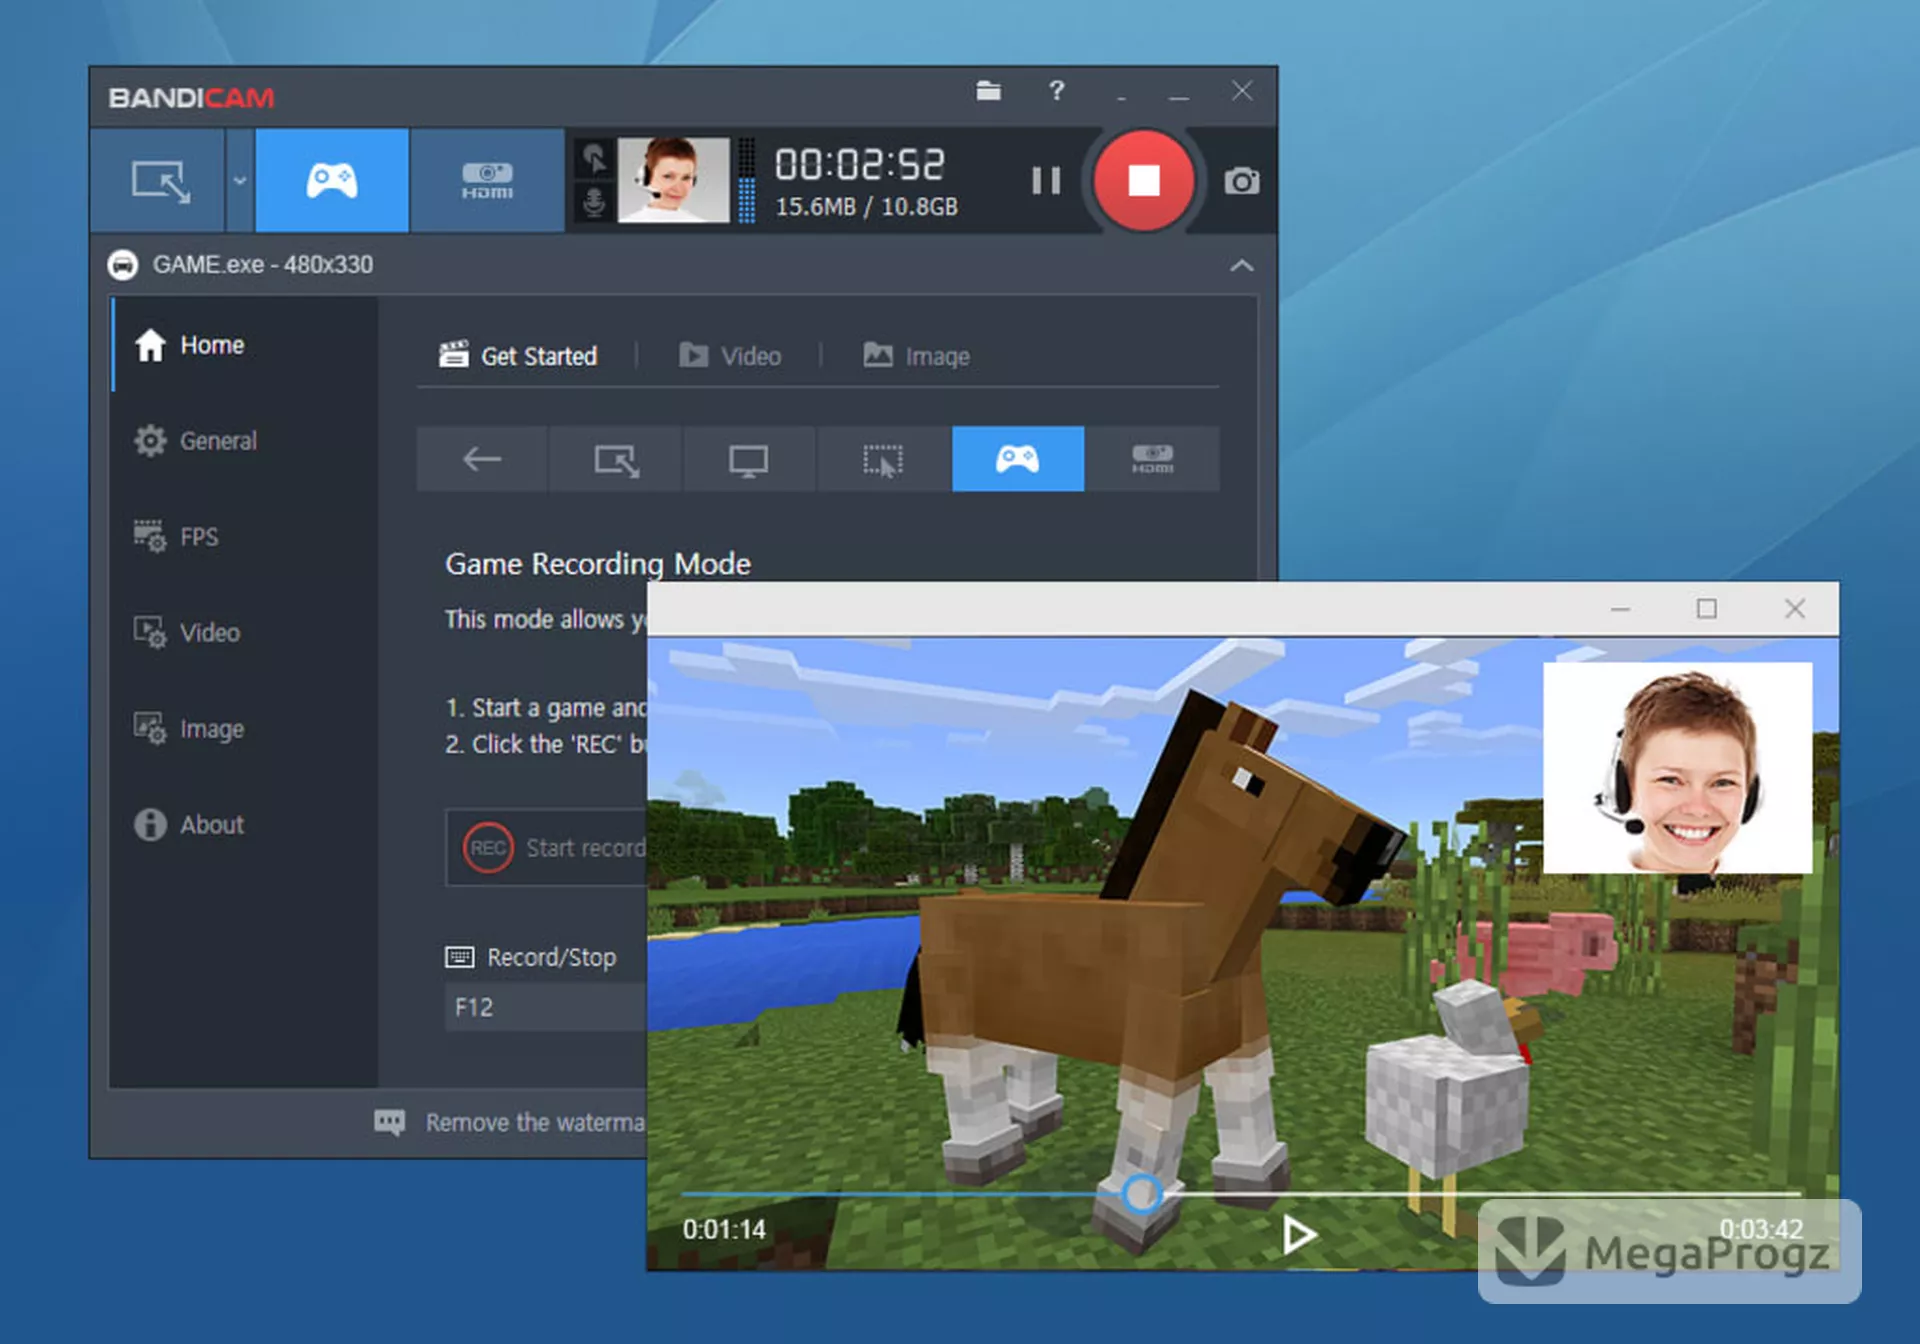Open Image settings in sidebar
Viewport: 1920px width, 1344px height.
(x=244, y=729)
